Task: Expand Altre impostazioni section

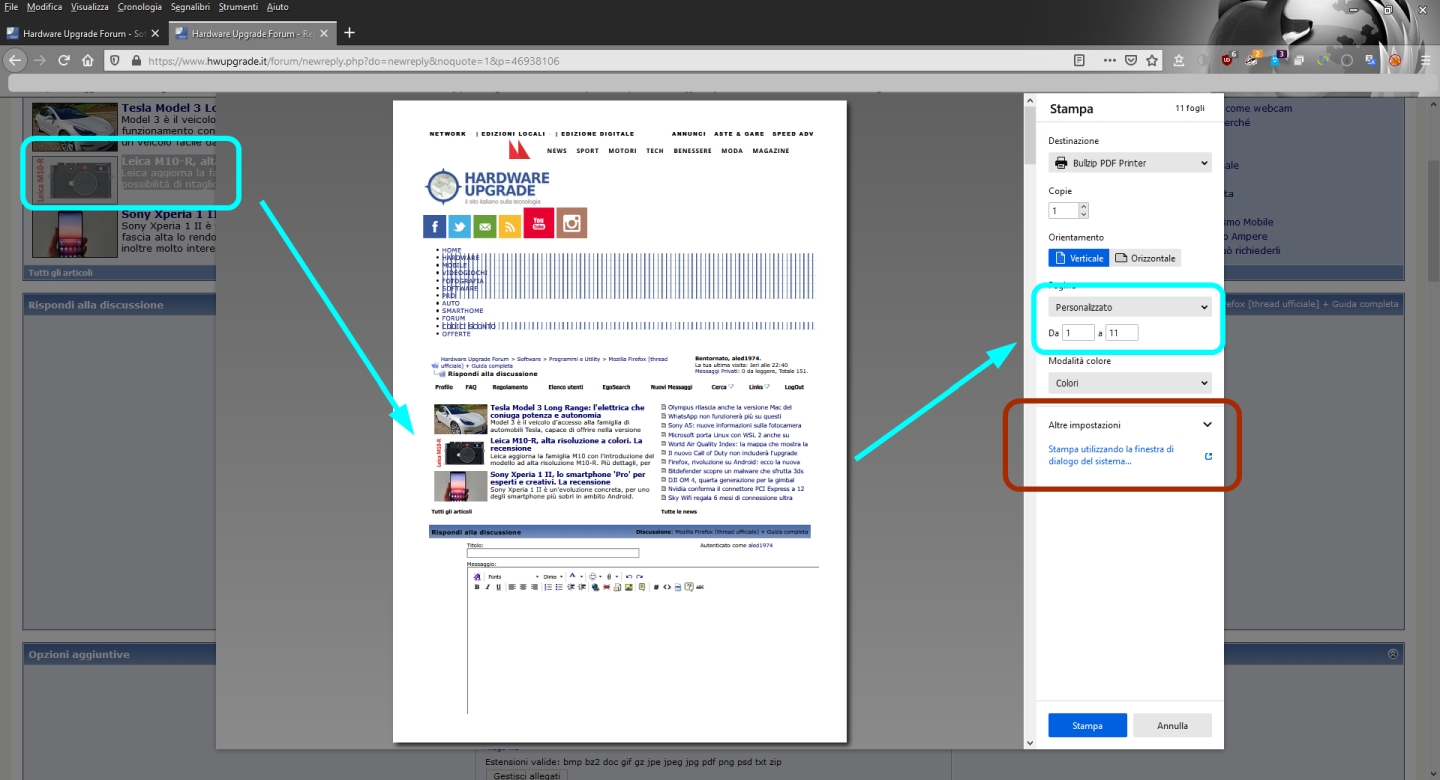Action: click(1130, 425)
